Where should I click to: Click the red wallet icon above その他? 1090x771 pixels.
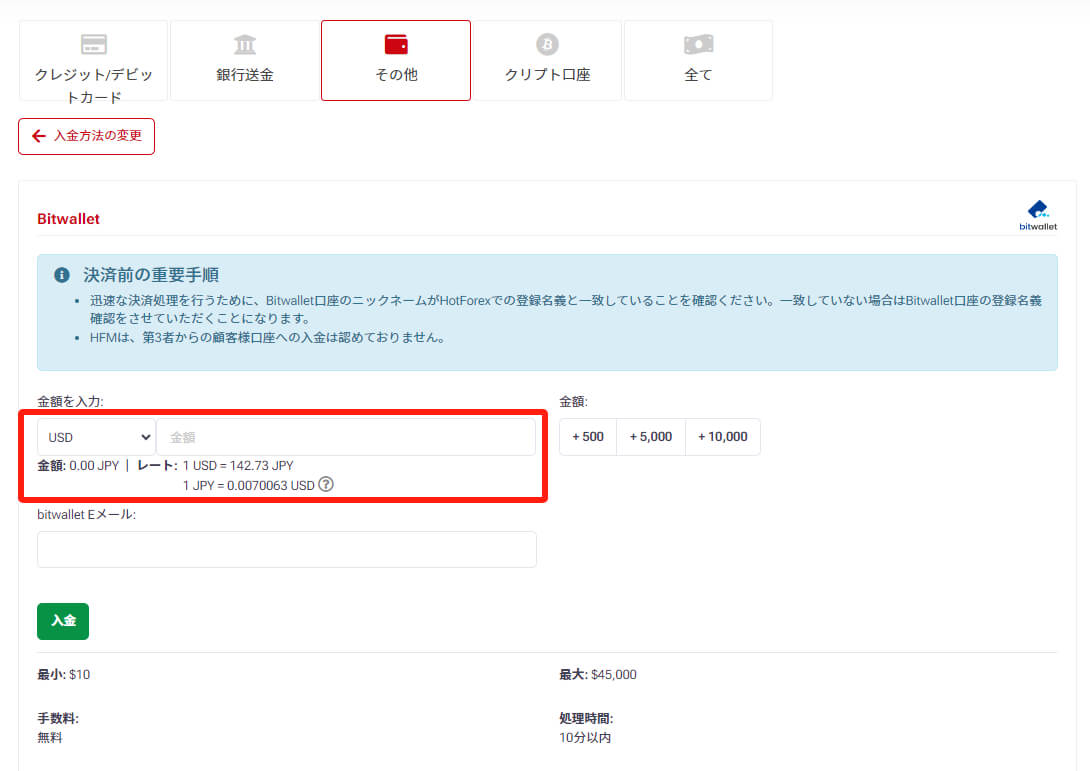click(x=396, y=44)
